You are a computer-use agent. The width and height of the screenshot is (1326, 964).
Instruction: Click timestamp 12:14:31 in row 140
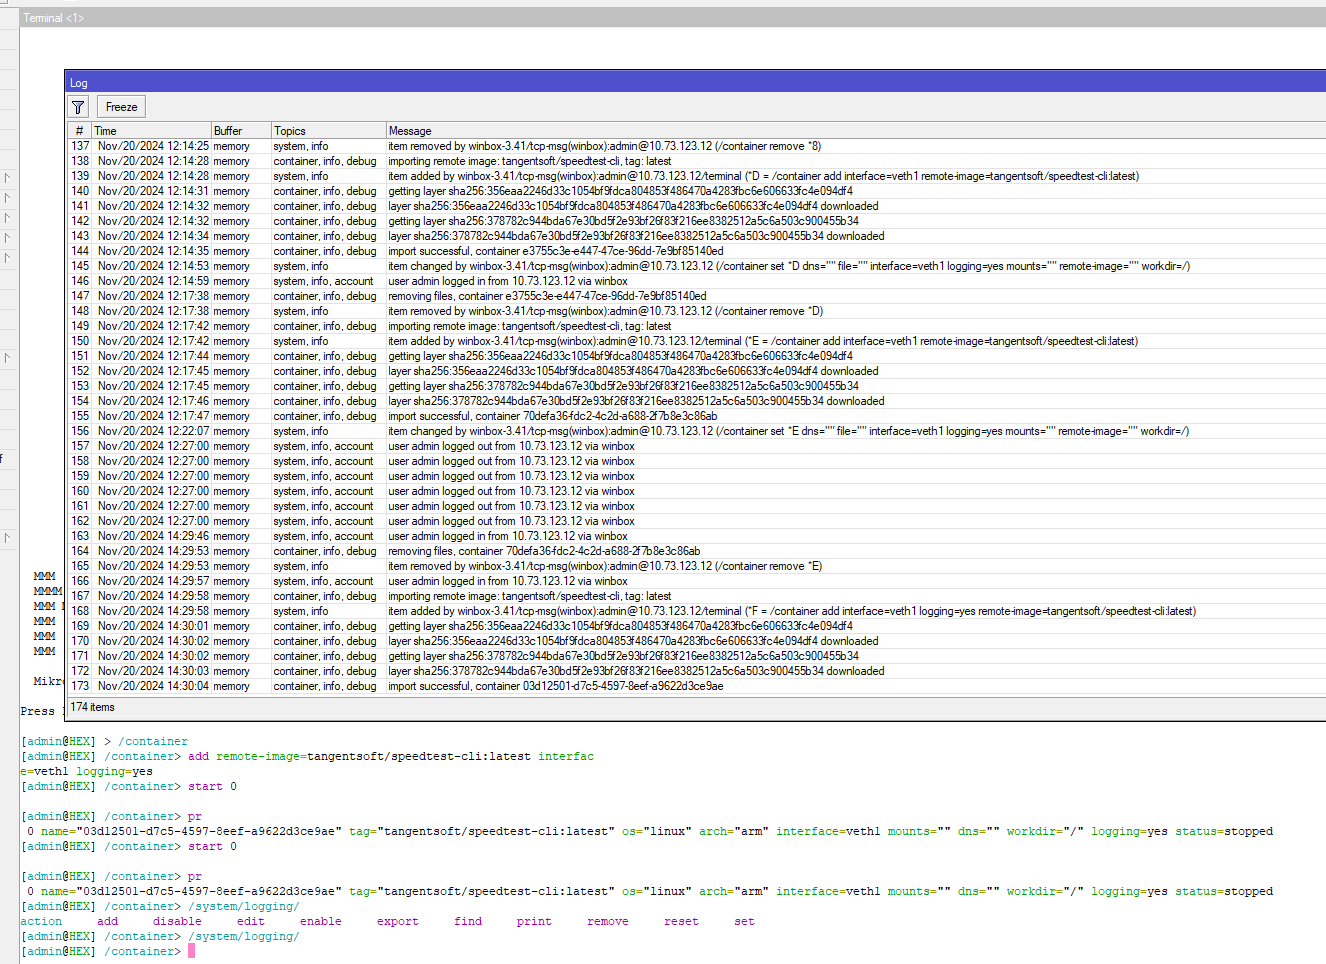tap(153, 191)
